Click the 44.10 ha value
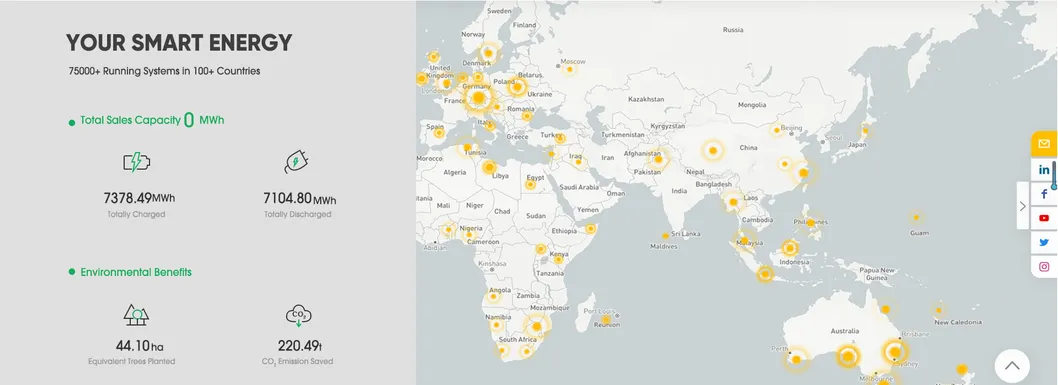The height and width of the screenshot is (385, 1058). point(140,346)
